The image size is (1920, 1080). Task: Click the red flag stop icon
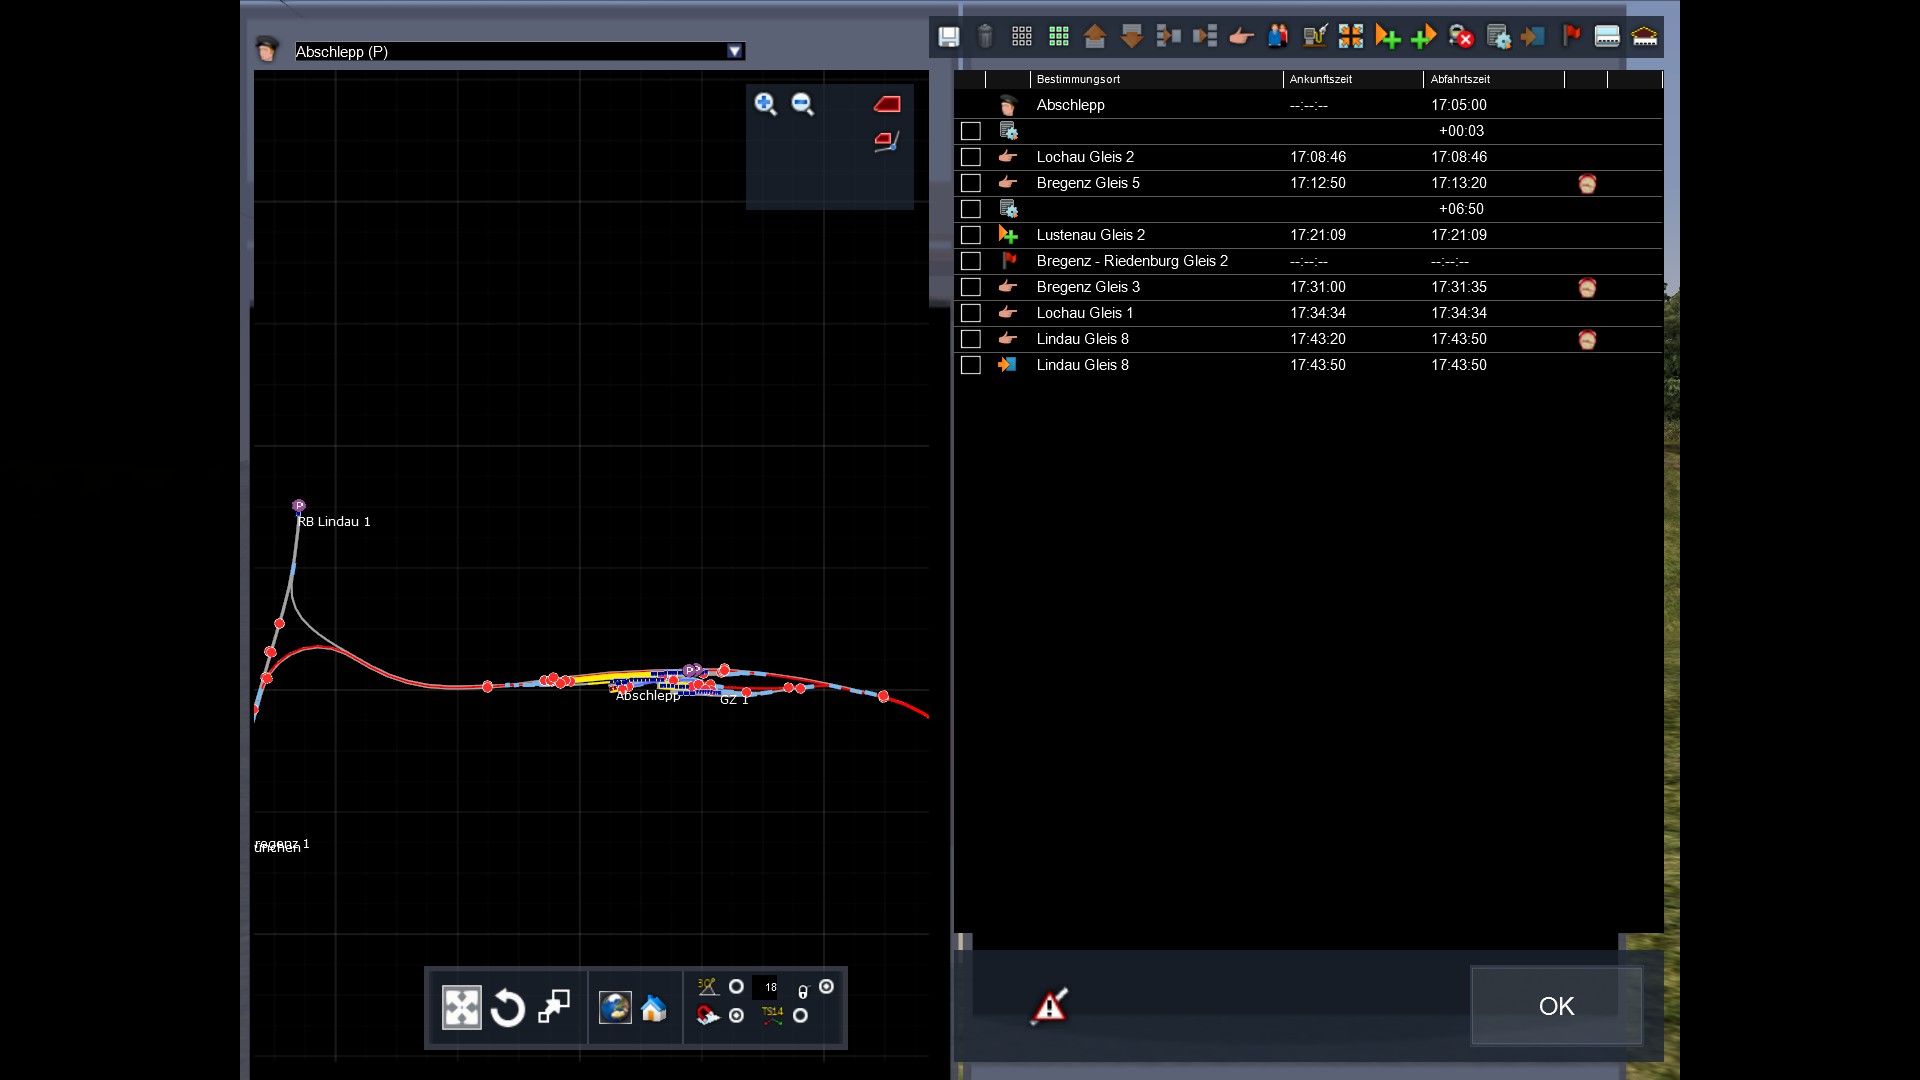[1571, 37]
